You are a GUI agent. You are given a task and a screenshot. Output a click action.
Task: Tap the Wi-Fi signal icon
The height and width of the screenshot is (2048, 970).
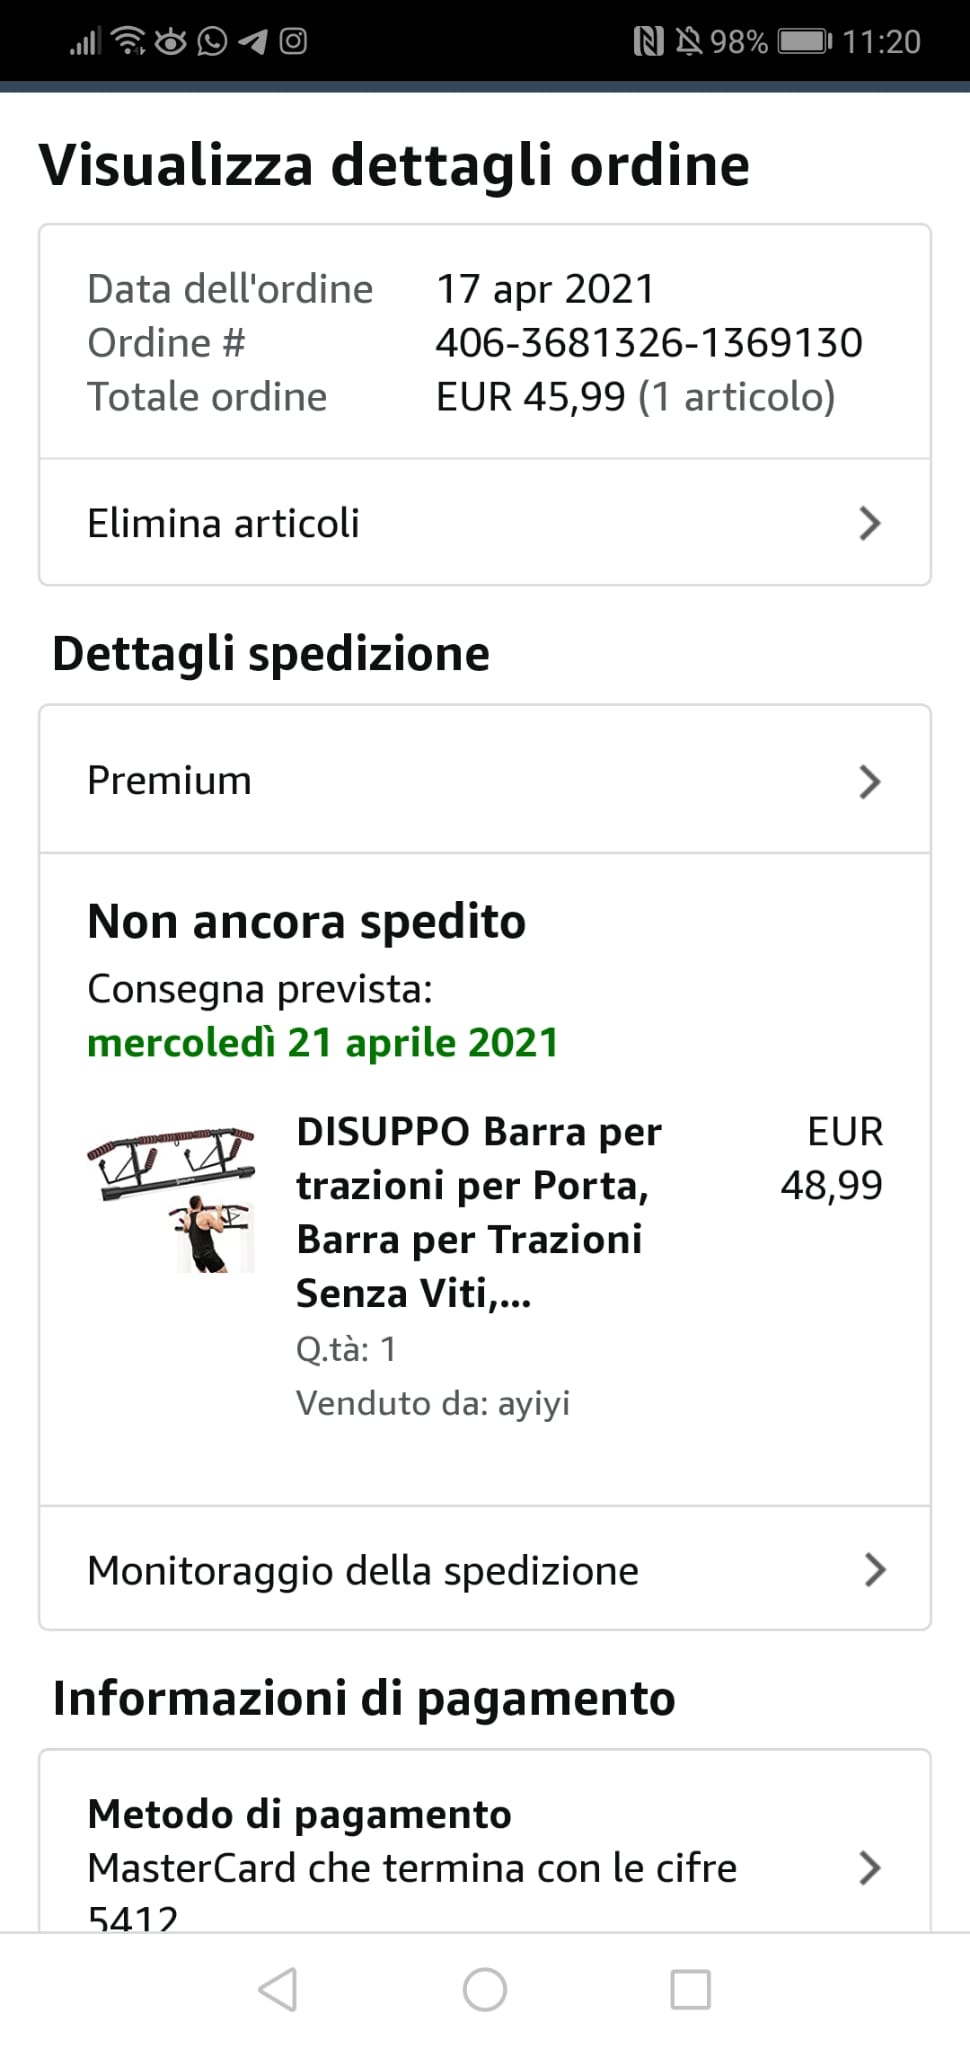pyautogui.click(x=128, y=41)
